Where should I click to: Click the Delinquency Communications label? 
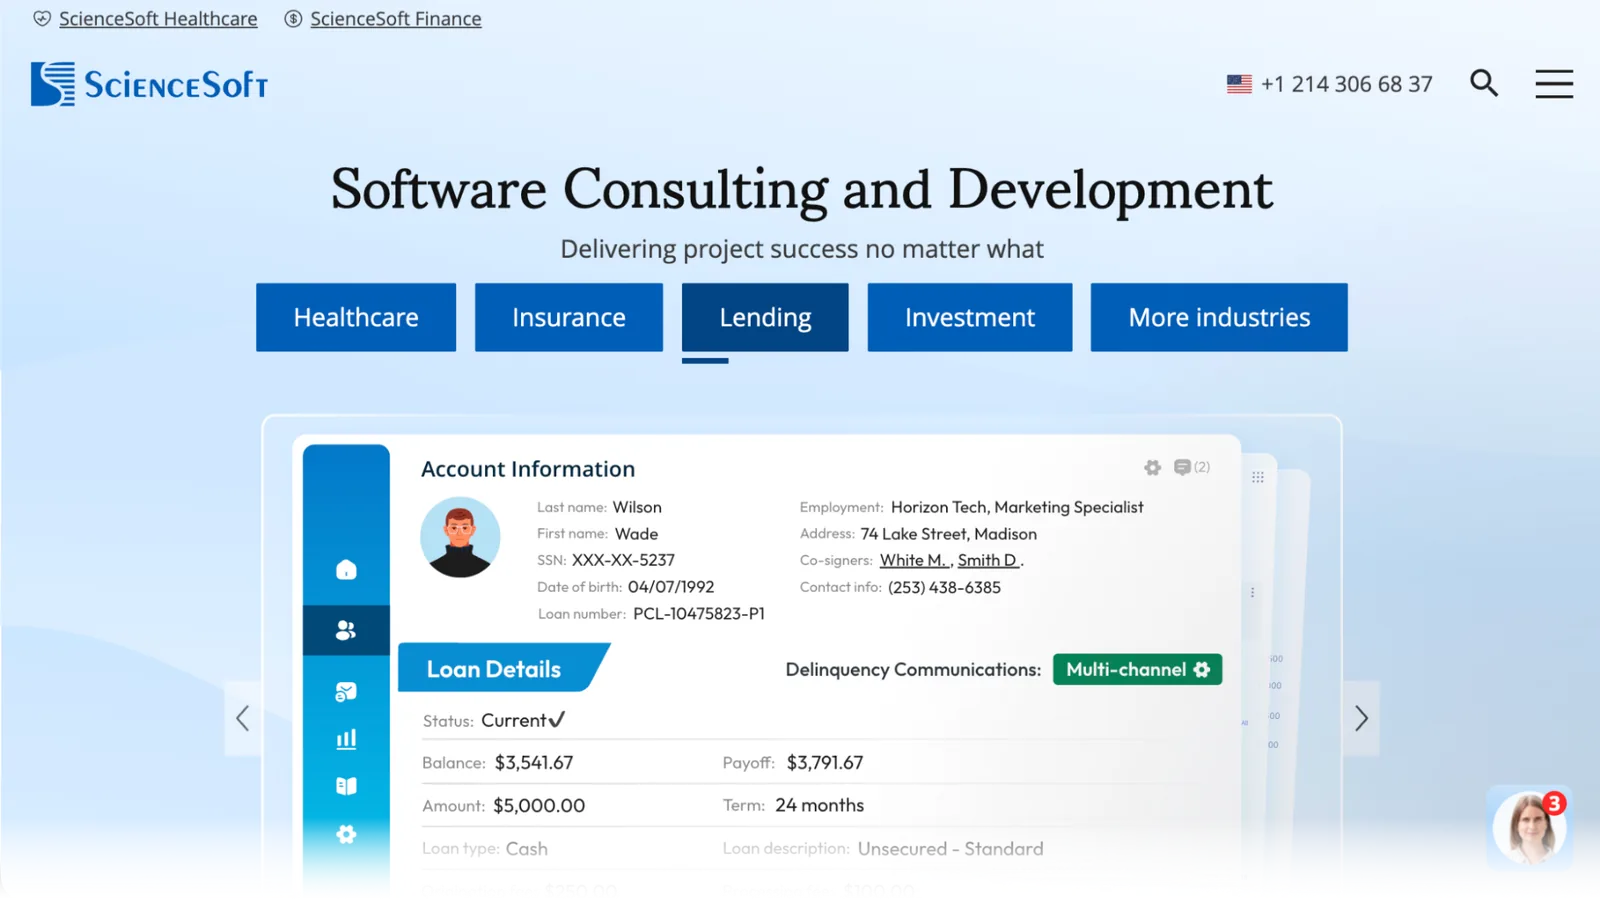tap(913, 670)
